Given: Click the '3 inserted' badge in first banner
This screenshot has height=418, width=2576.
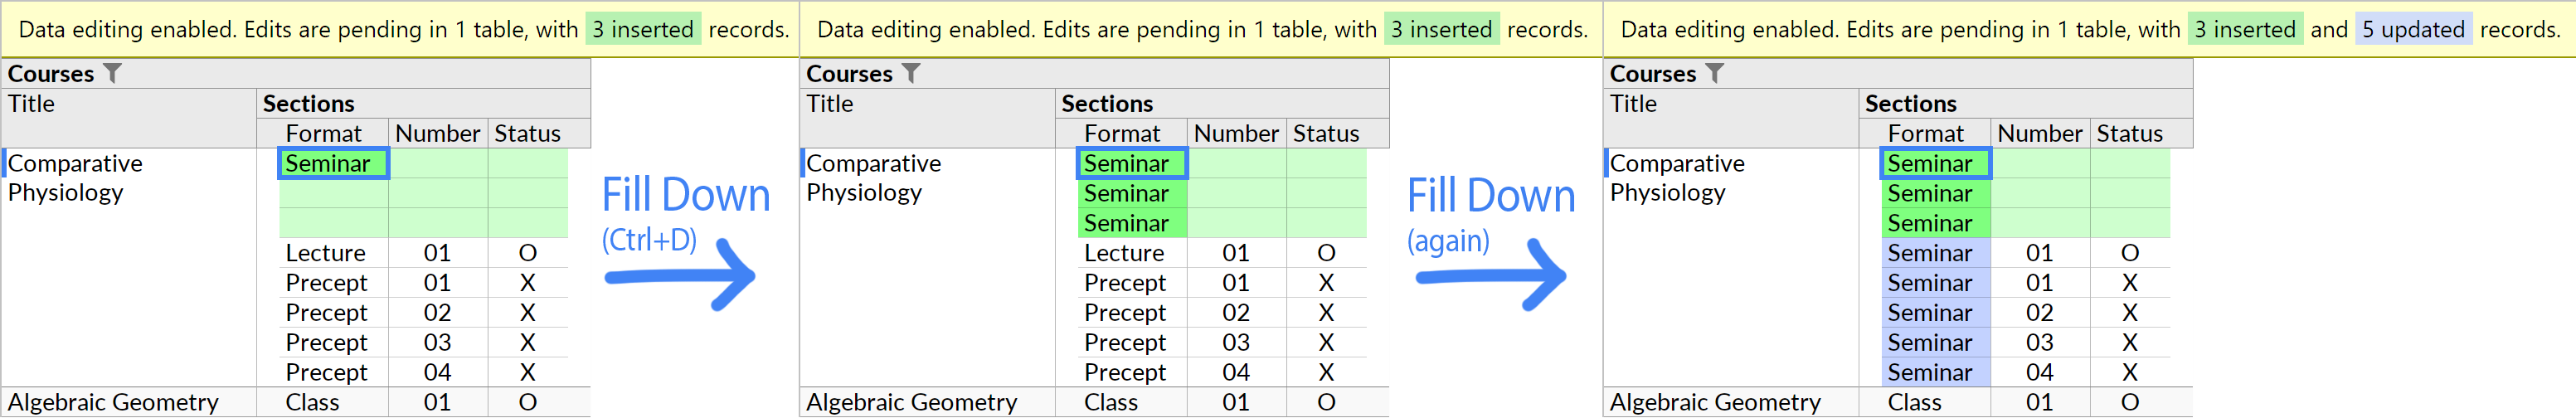Looking at the screenshot, I should click(643, 29).
